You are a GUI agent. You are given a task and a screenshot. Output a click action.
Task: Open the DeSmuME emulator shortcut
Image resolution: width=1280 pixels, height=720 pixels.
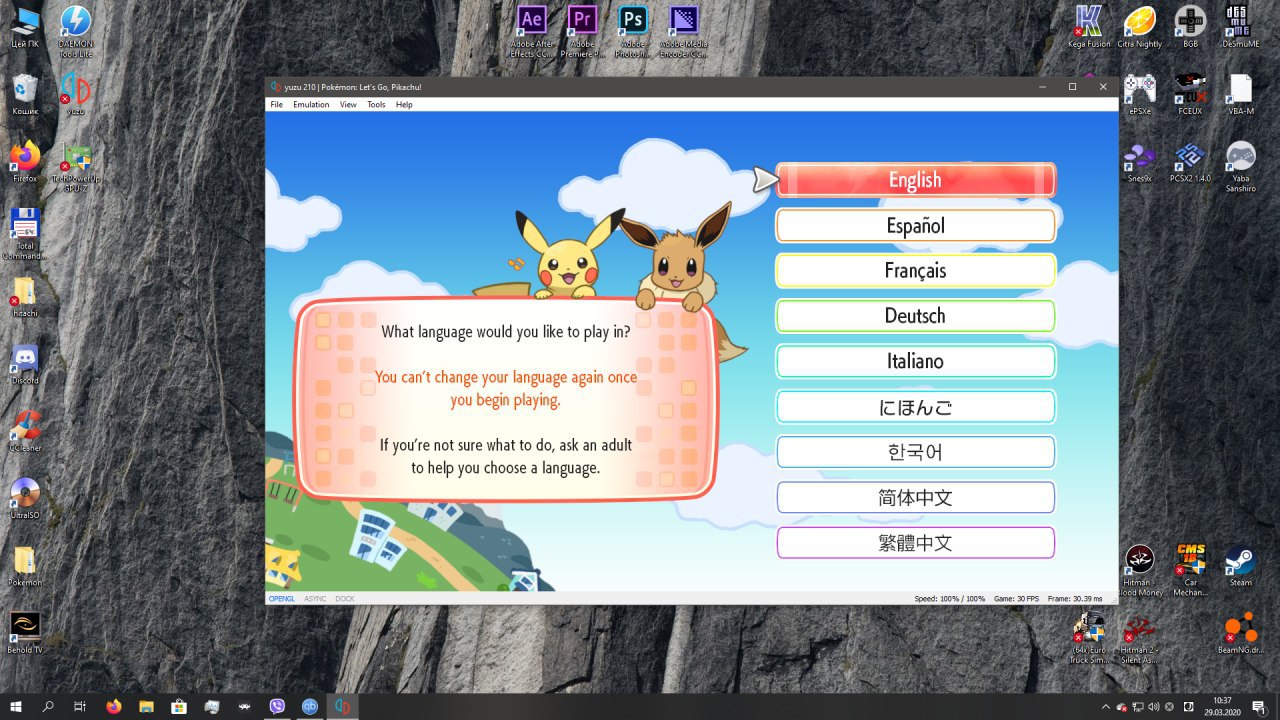(x=1240, y=27)
